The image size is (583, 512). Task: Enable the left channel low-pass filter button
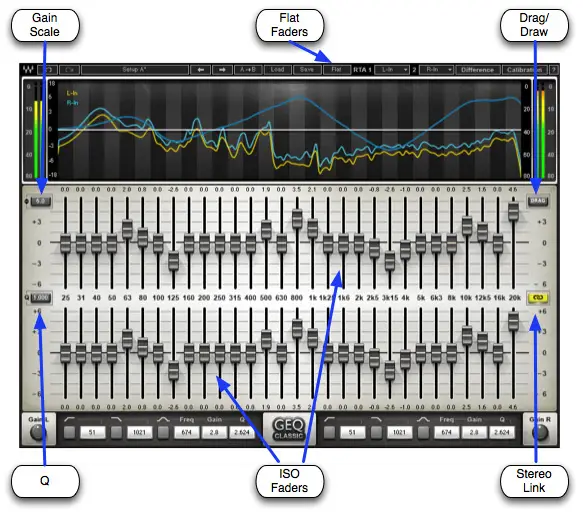point(116,432)
